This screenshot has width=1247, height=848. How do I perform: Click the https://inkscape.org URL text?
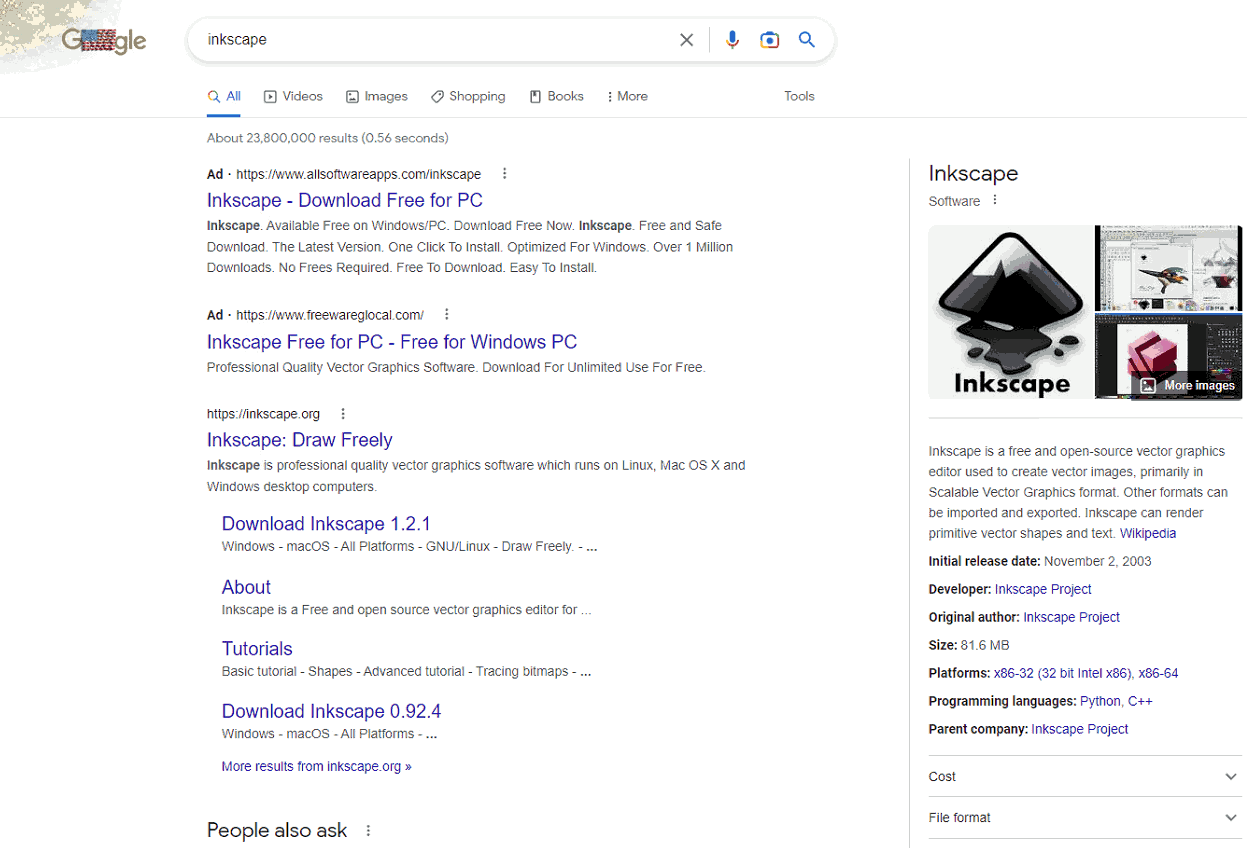click(263, 414)
